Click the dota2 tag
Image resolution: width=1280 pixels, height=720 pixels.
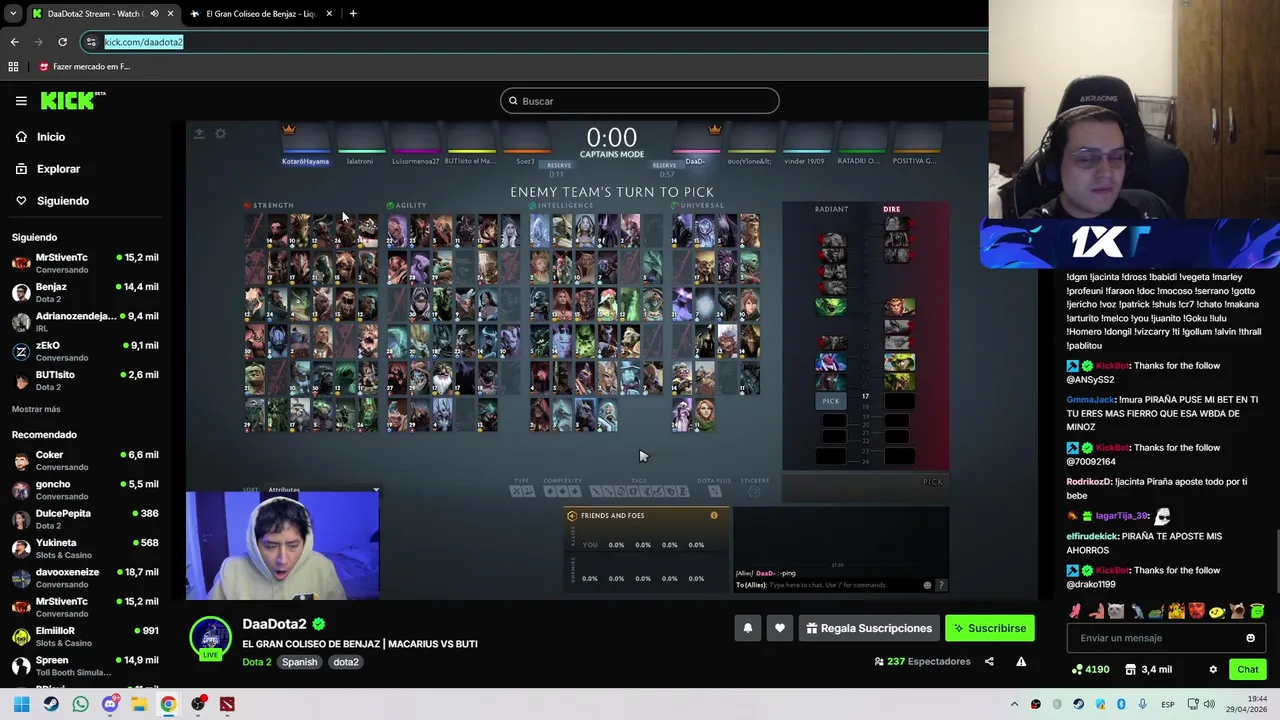coord(346,662)
